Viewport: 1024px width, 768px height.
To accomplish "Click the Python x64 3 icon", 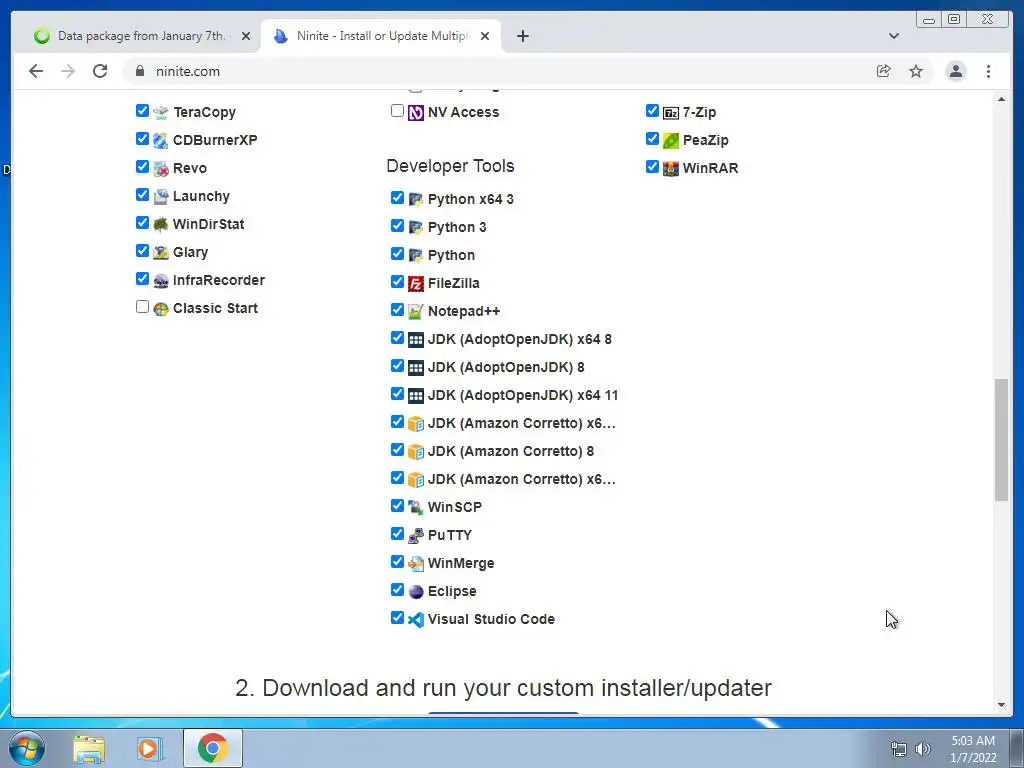I will coord(416,200).
